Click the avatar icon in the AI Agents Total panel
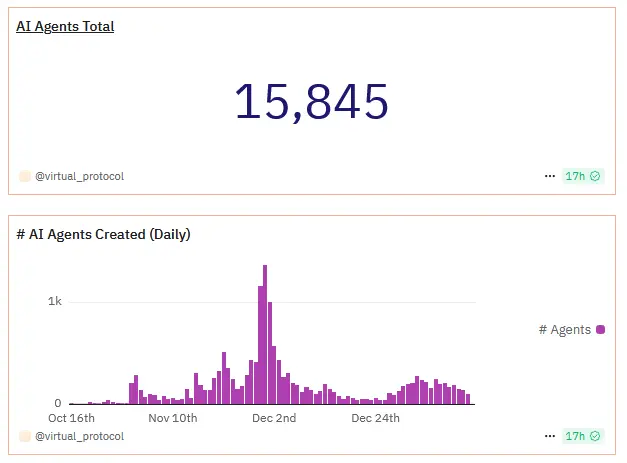 25,176
